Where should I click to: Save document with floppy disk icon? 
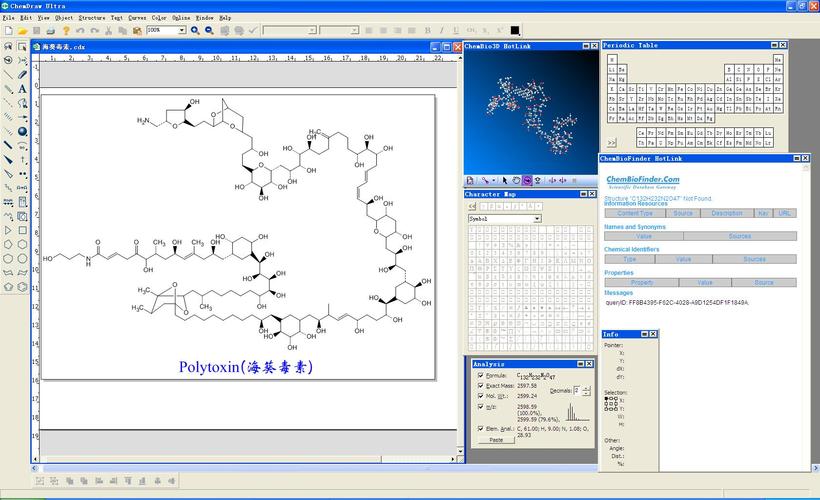click(x=37, y=31)
